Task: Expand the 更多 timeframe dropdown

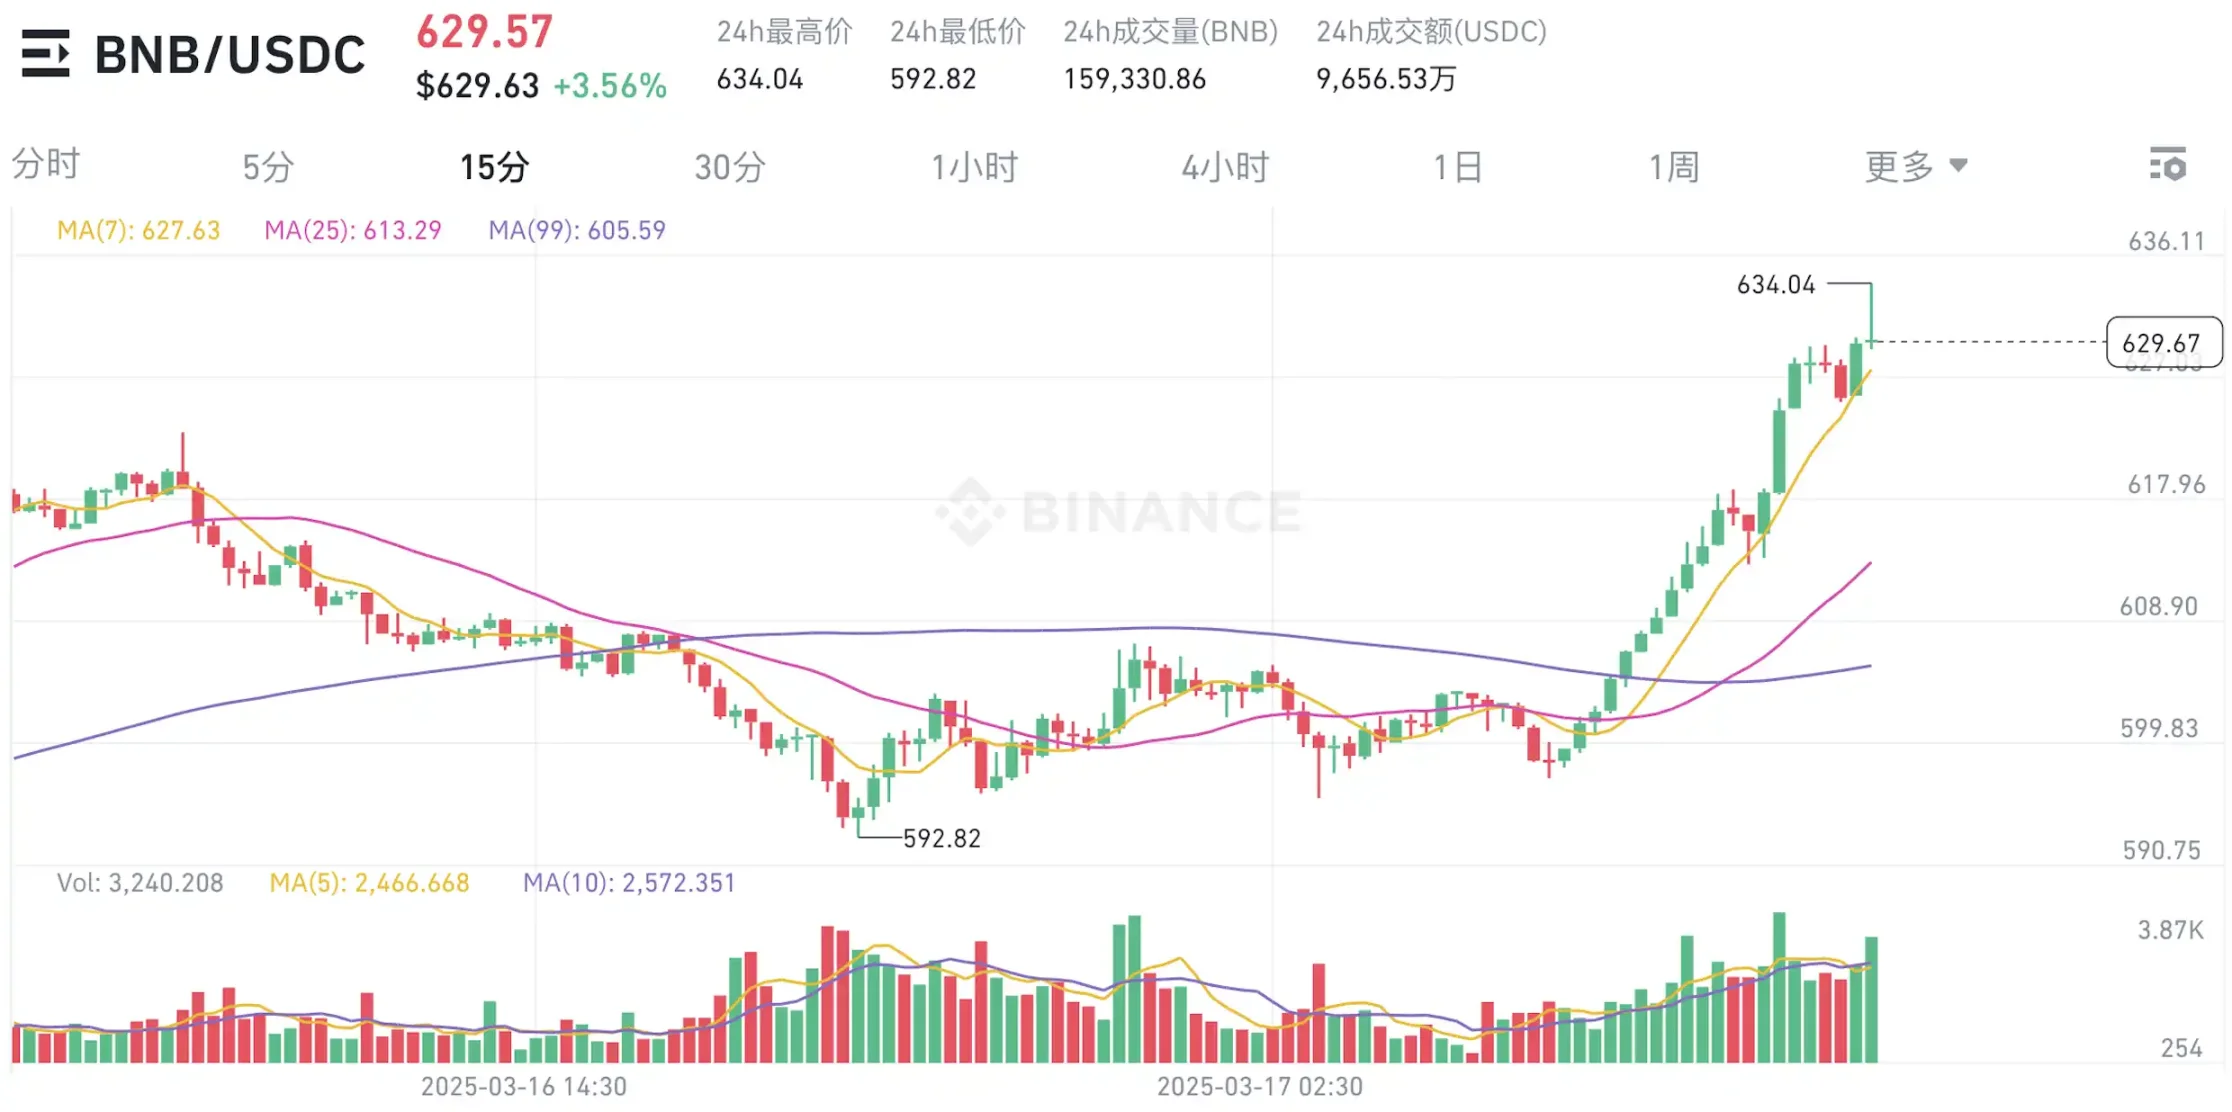Action: point(1915,166)
